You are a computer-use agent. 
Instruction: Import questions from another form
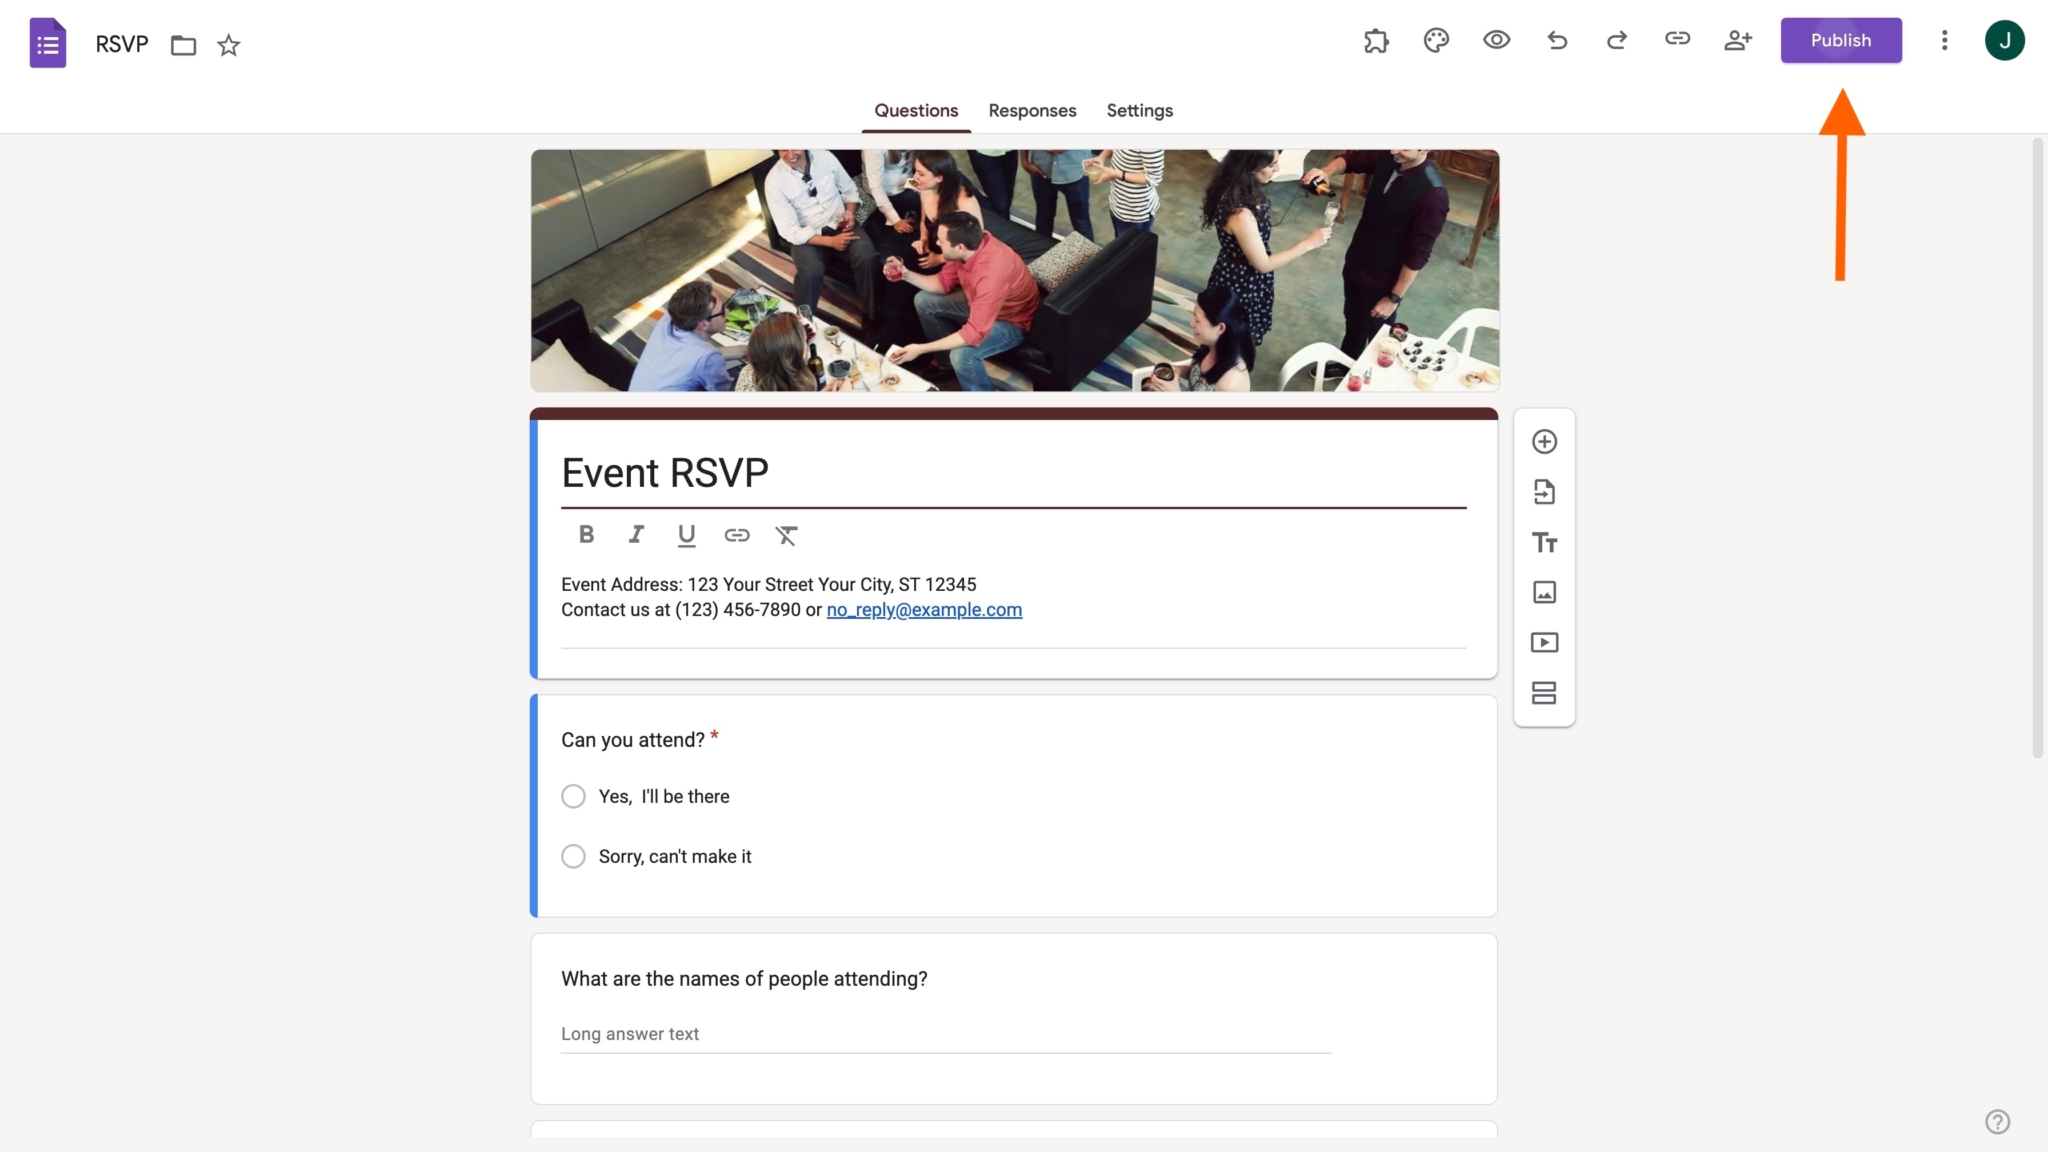(x=1544, y=492)
